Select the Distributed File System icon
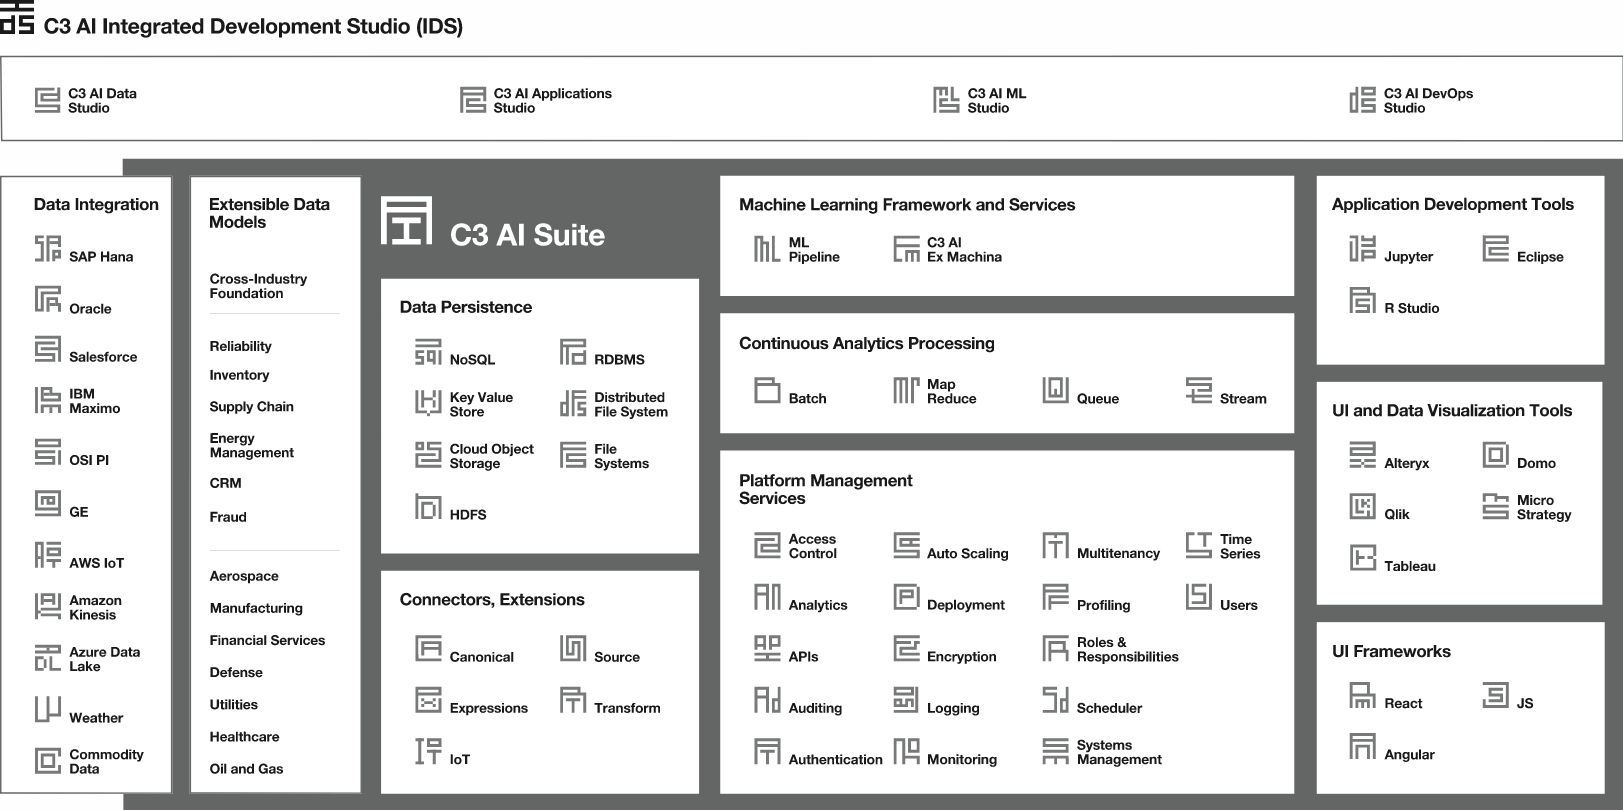 pyautogui.click(x=573, y=403)
